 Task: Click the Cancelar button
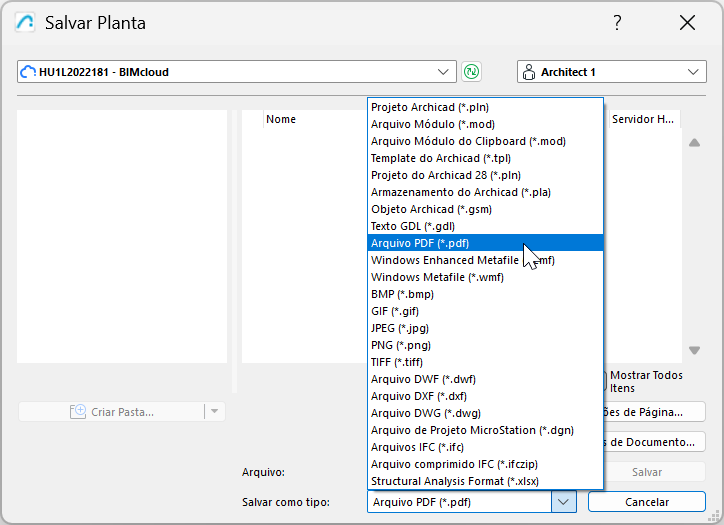click(x=647, y=502)
